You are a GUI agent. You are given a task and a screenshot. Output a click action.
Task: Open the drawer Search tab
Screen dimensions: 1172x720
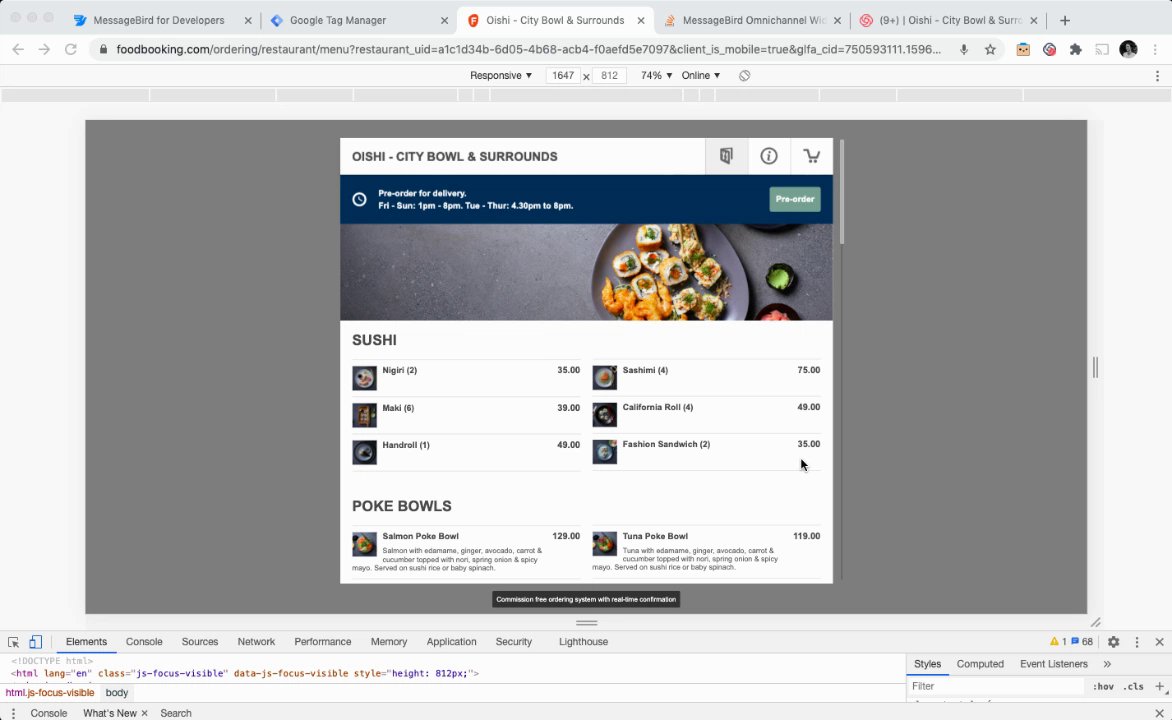point(176,713)
